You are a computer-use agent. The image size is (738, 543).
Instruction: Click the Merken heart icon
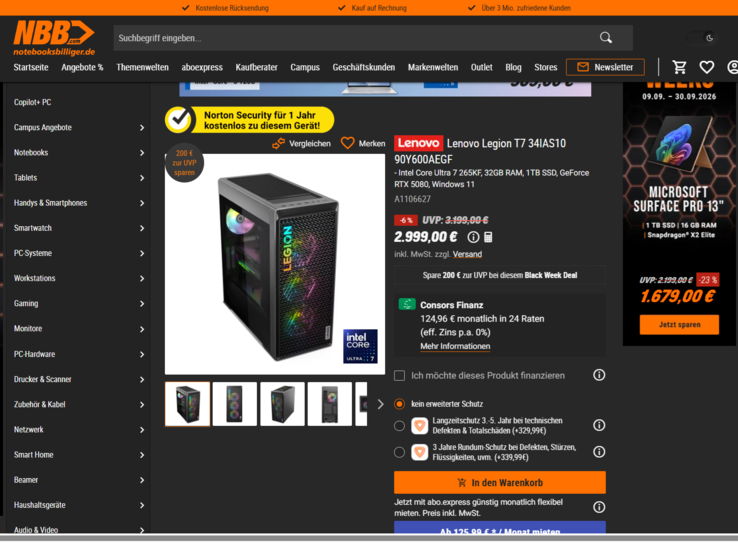pos(347,143)
